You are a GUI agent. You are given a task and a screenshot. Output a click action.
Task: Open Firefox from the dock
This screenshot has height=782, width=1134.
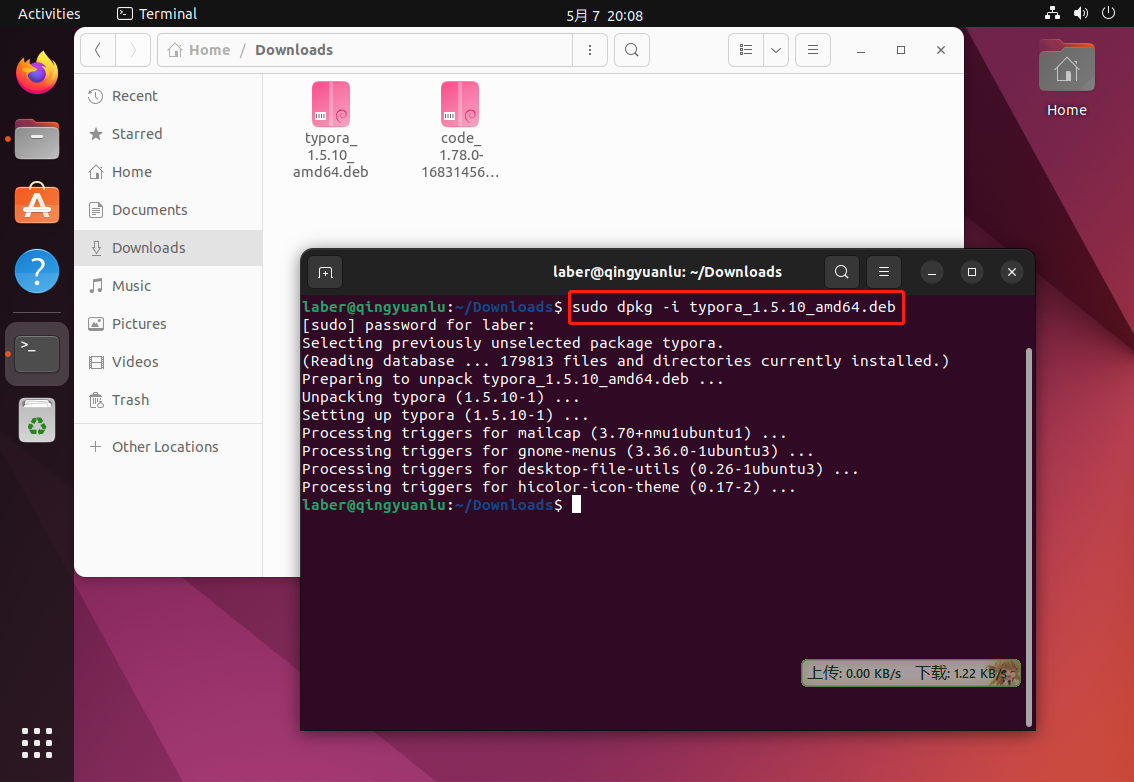[x=37, y=73]
